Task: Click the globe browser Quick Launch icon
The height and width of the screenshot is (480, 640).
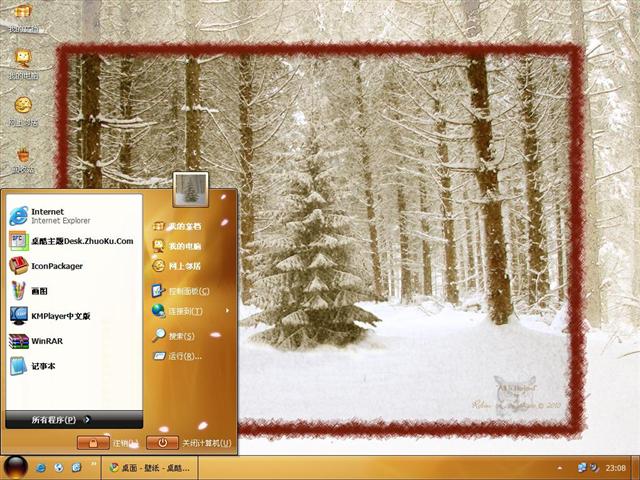Action: pyautogui.click(x=59, y=468)
